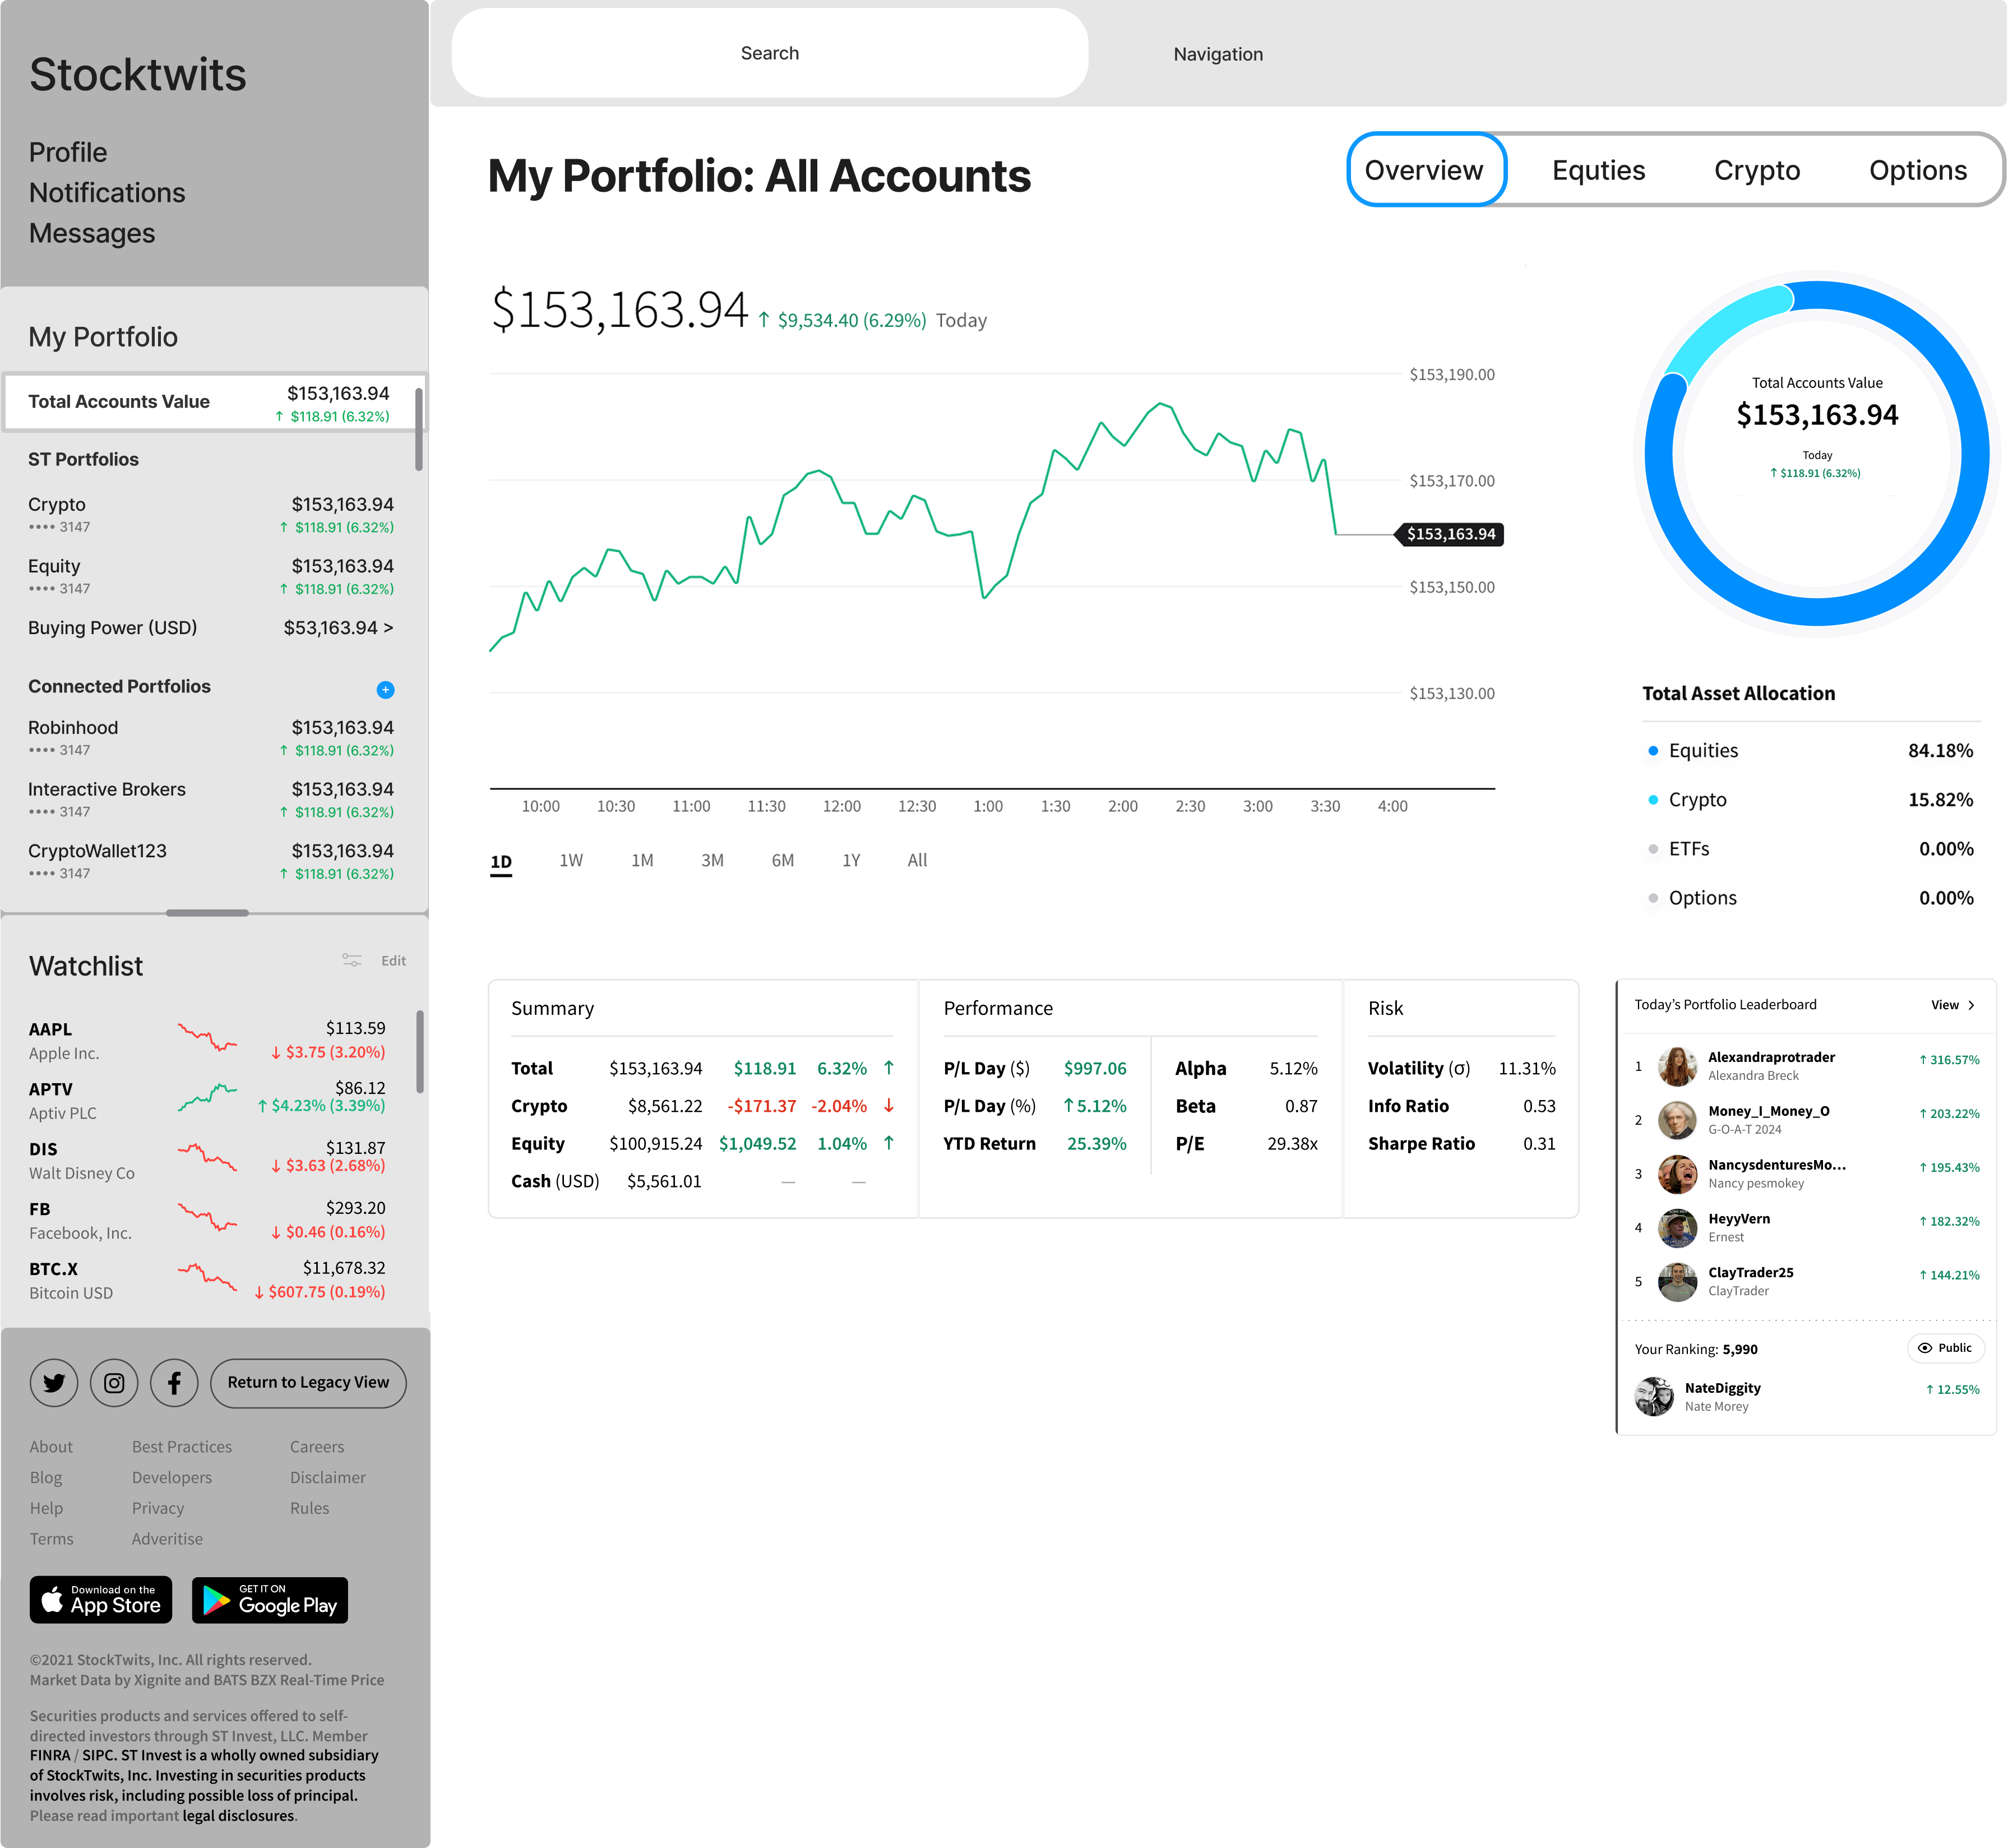The height and width of the screenshot is (1848, 2008).
Task: Add a new connected portfolio
Action: click(x=385, y=690)
